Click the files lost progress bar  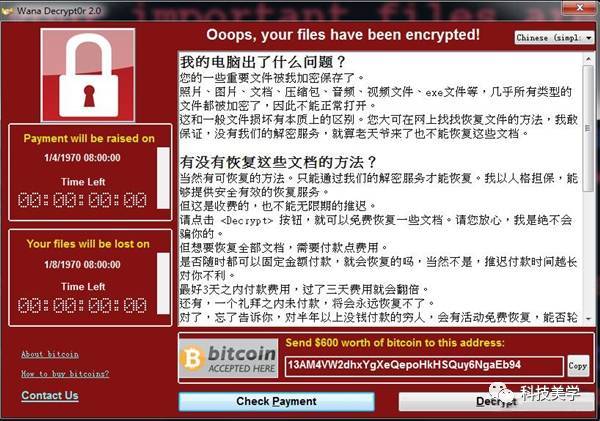[x=163, y=283]
